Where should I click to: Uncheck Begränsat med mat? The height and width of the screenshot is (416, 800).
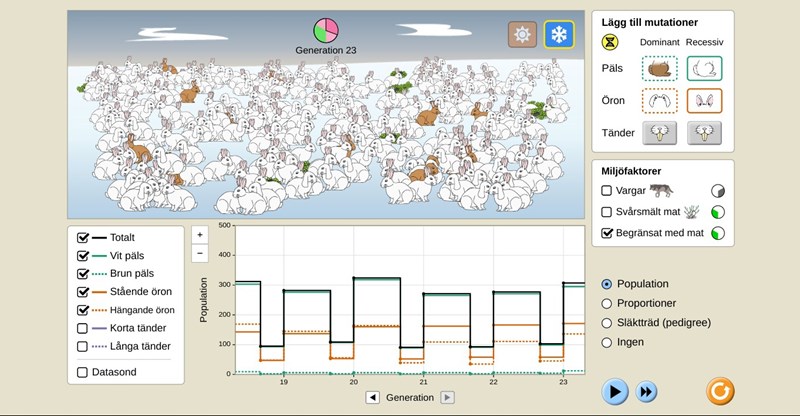(x=607, y=233)
